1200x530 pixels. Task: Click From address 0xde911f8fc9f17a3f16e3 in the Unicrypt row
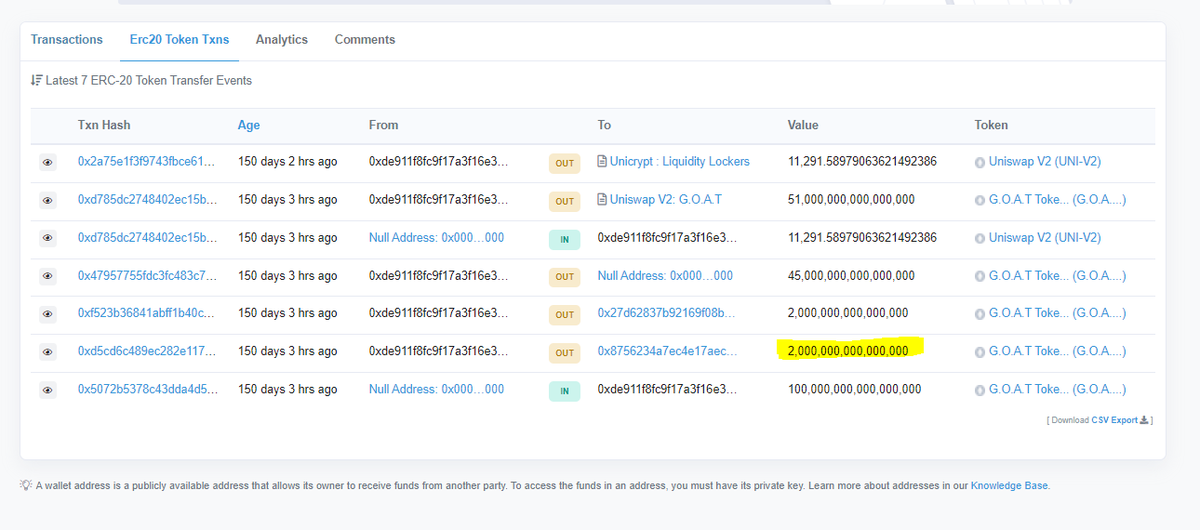[438, 161]
